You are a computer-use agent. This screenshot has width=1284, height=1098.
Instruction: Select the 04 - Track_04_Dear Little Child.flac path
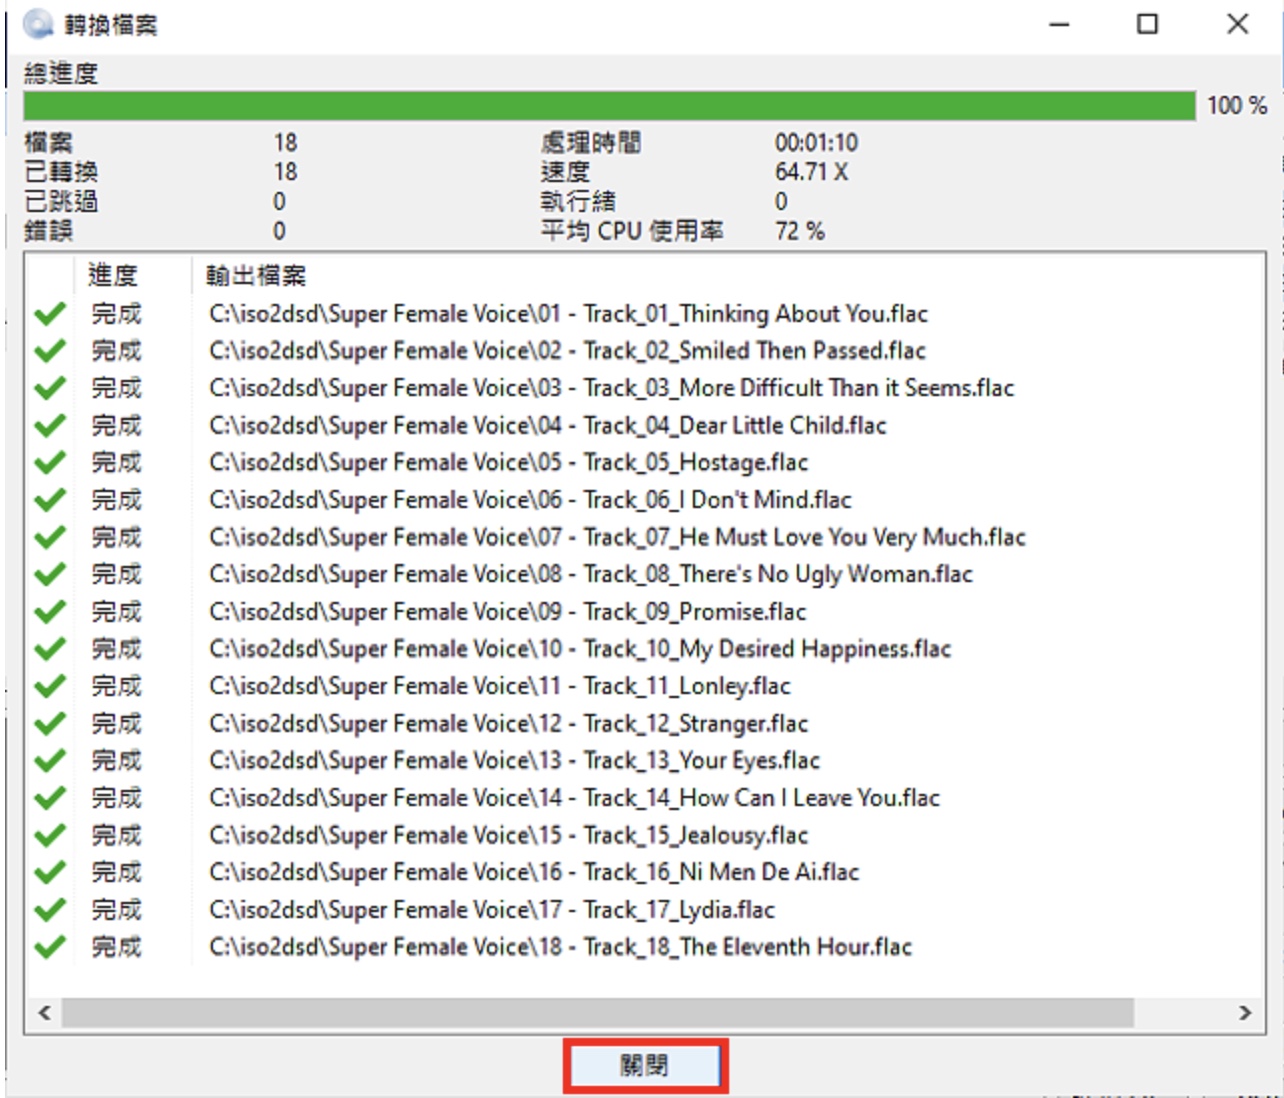pyautogui.click(x=548, y=426)
